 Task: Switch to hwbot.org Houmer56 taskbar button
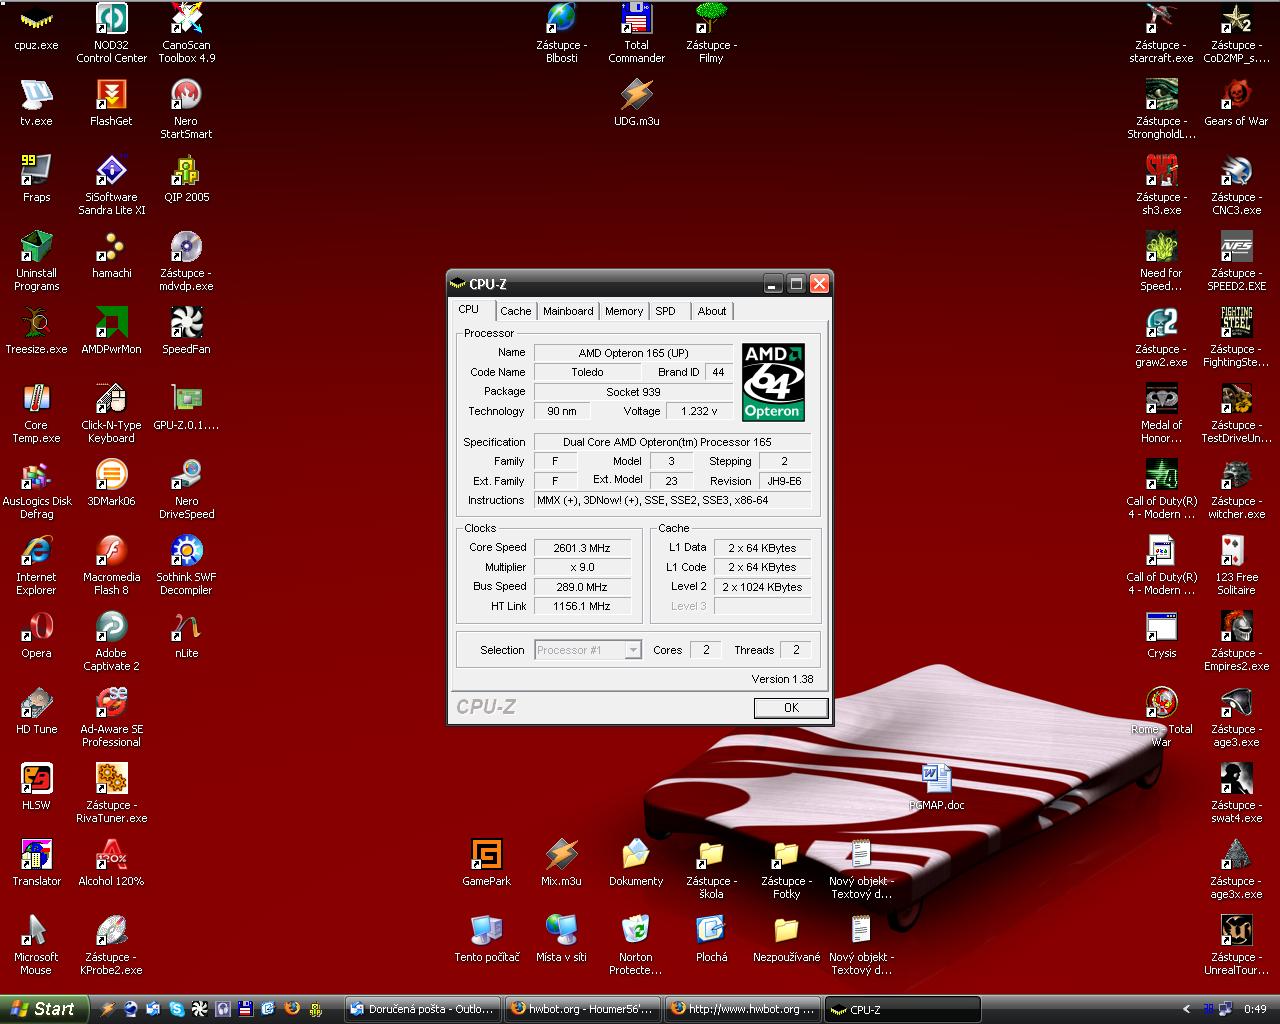pos(581,1009)
